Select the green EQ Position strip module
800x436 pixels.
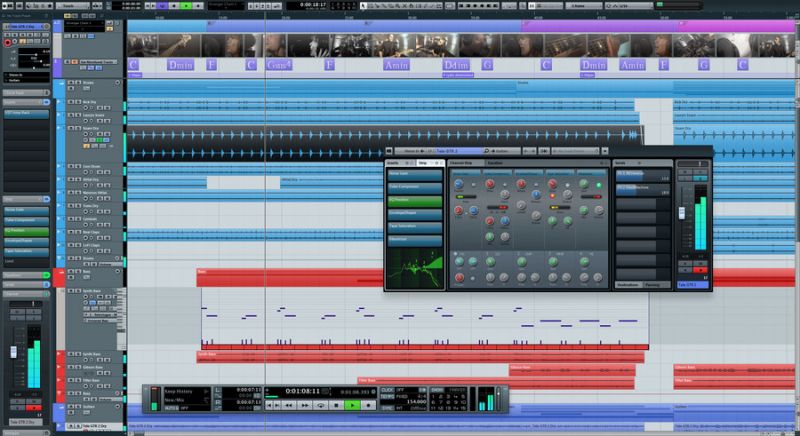coord(414,200)
